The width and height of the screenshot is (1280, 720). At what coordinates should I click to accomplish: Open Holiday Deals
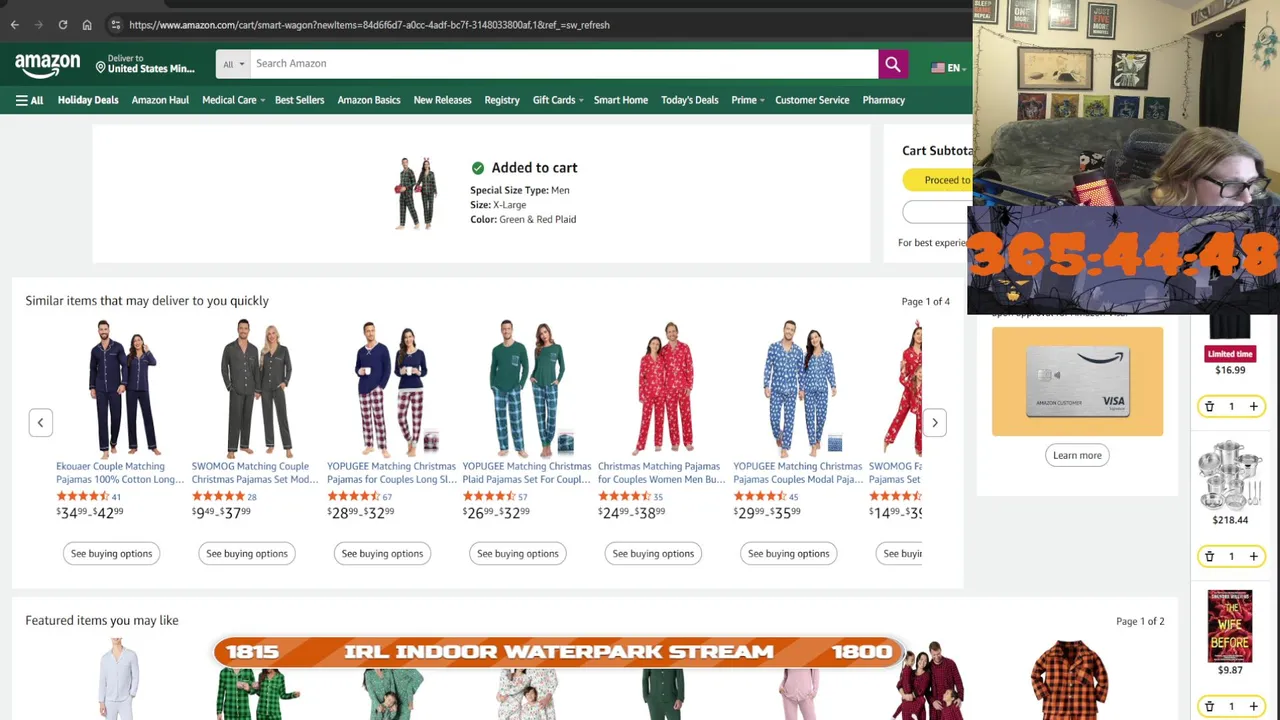(88, 100)
